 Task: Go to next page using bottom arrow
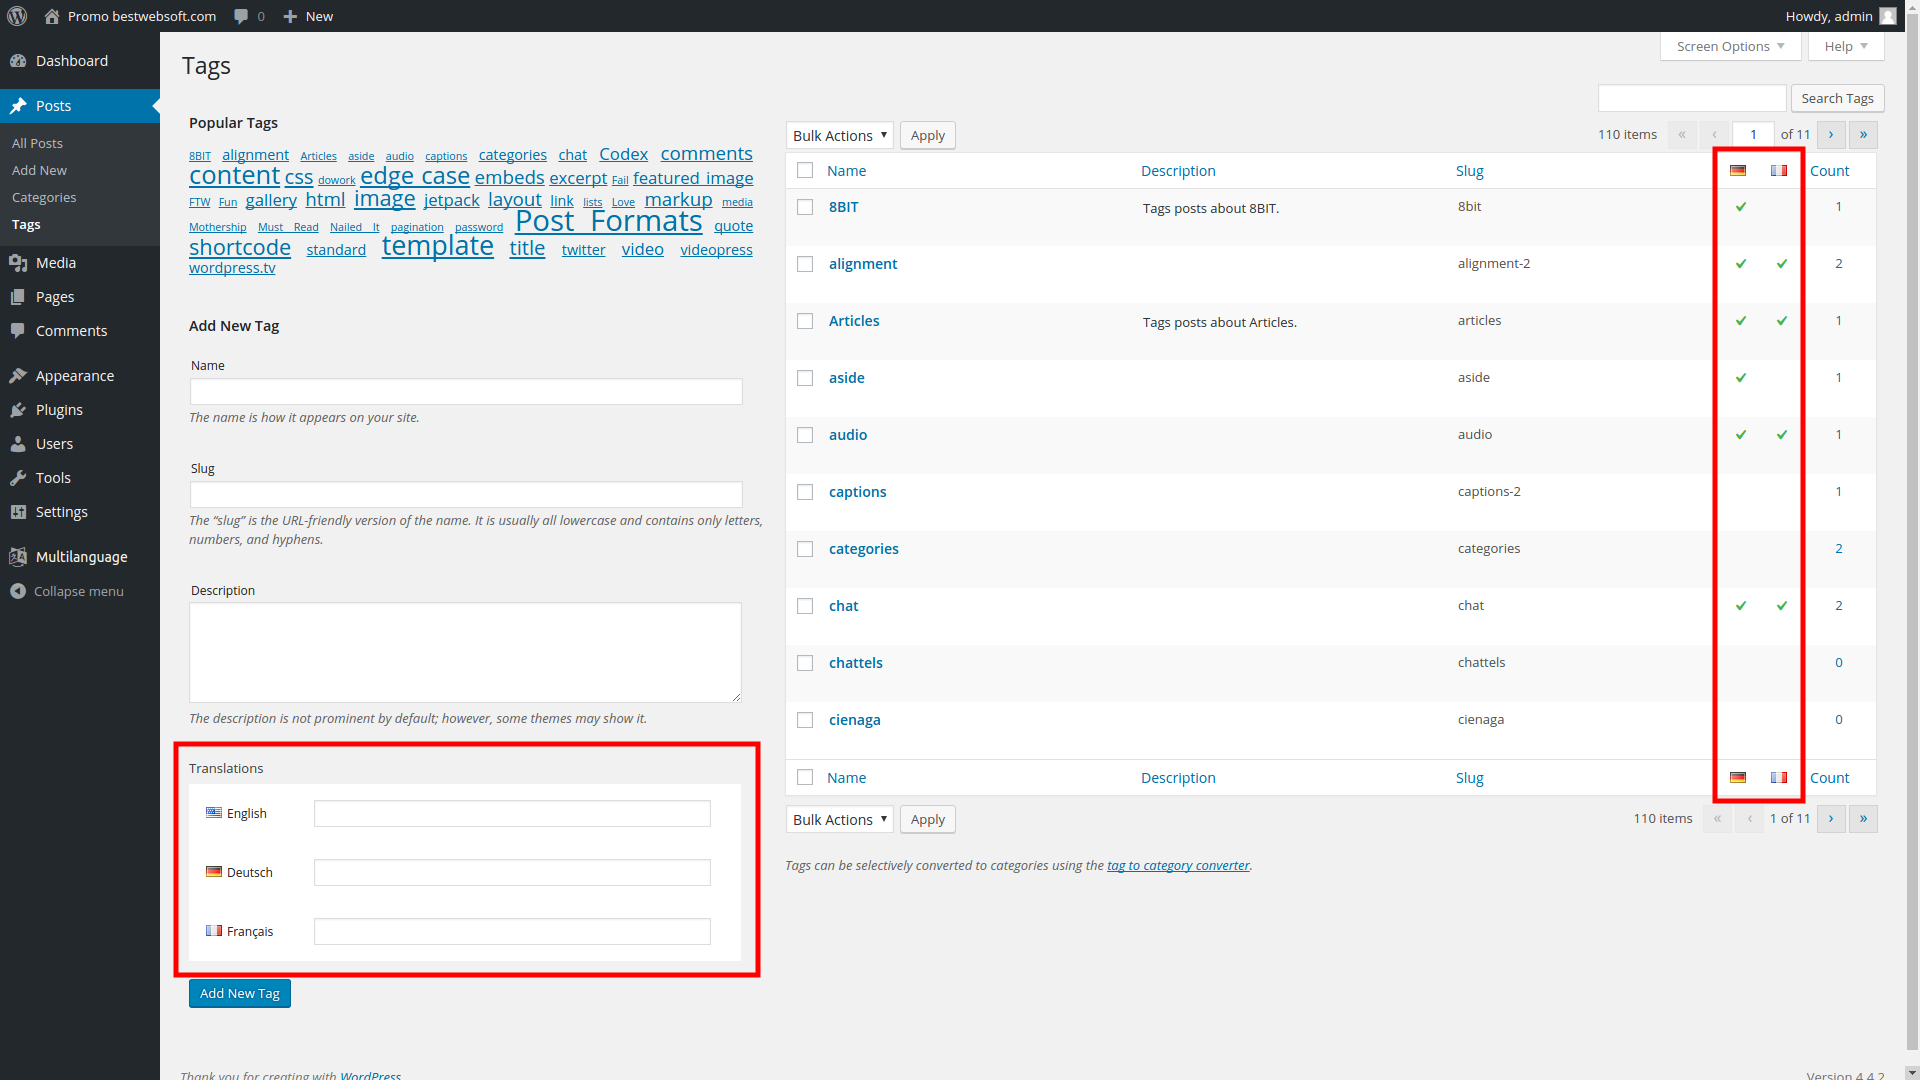pos(1831,819)
